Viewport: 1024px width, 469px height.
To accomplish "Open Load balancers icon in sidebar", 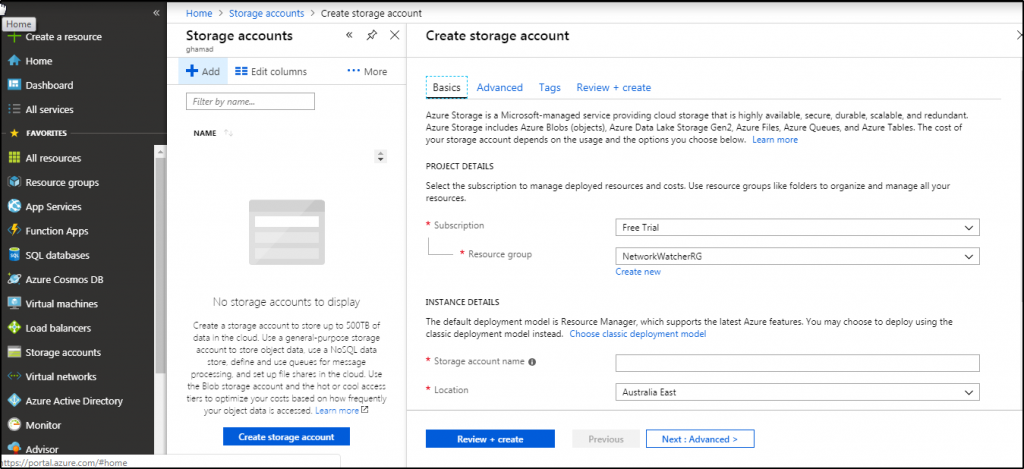I will [x=14, y=328].
